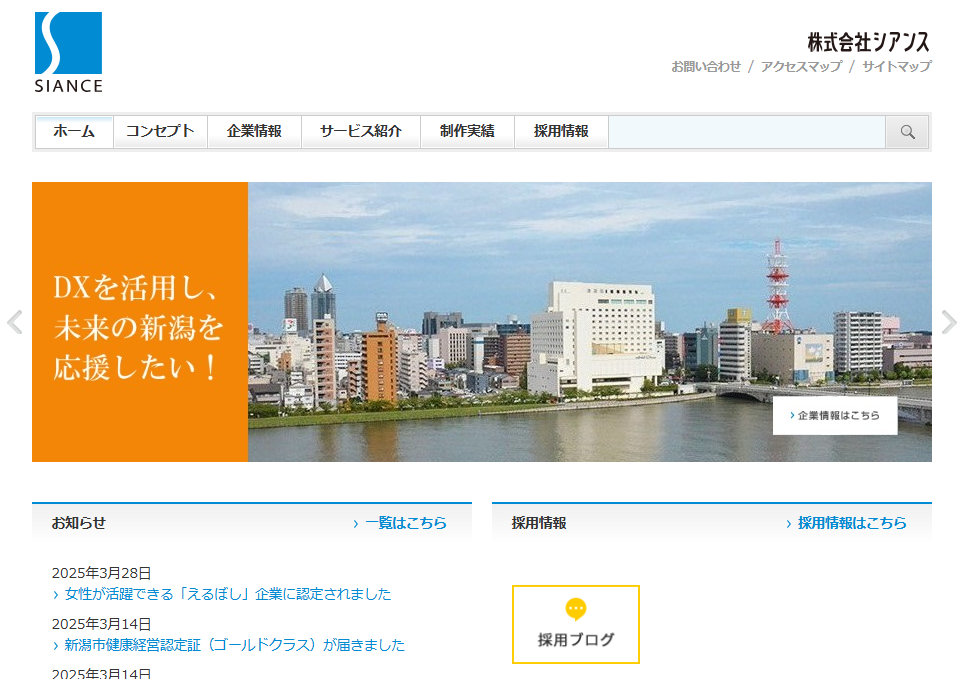Advance carousel with right arrow
This screenshot has height=679, width=978.
point(949,322)
